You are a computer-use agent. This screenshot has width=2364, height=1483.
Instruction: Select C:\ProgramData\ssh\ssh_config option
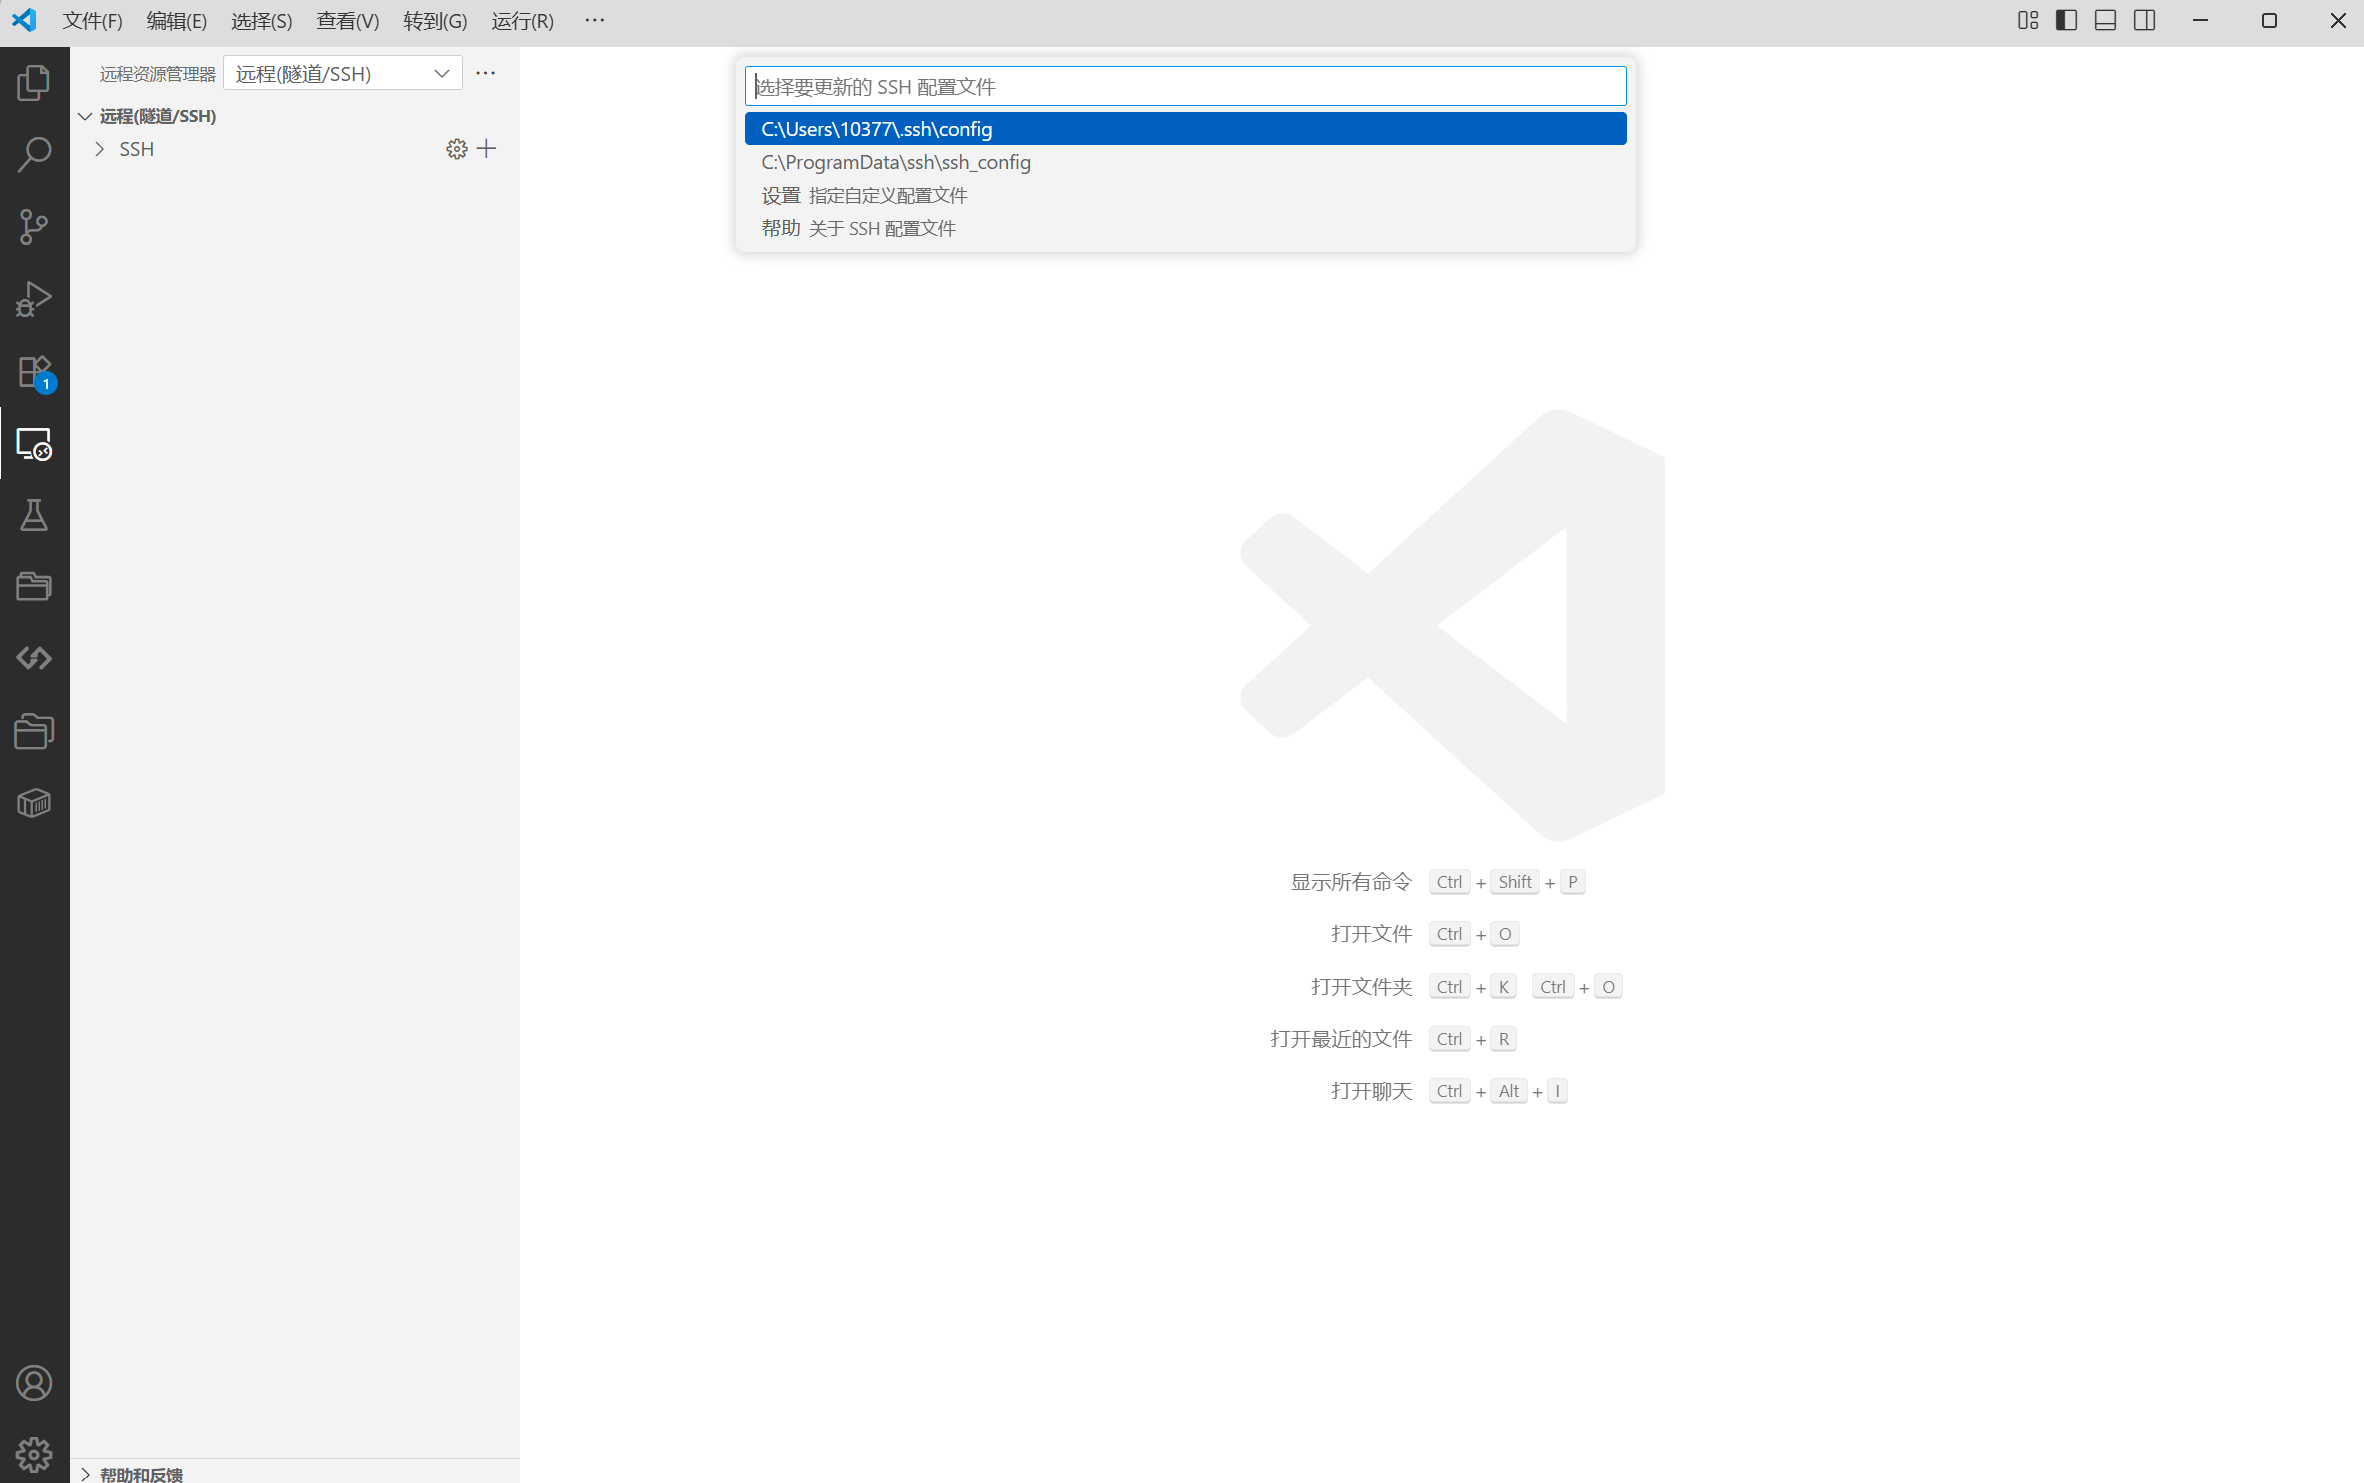(x=896, y=162)
